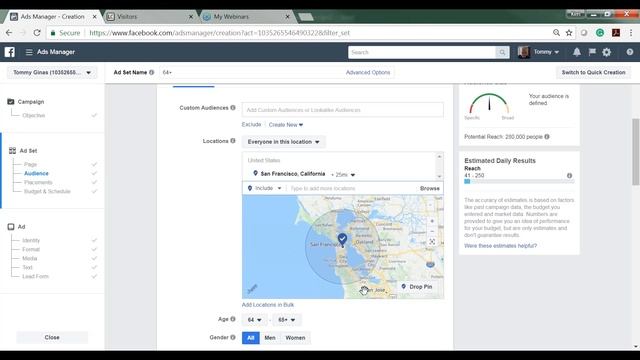Open the Create New dropdown
The image size is (640, 360).
[x=286, y=125]
